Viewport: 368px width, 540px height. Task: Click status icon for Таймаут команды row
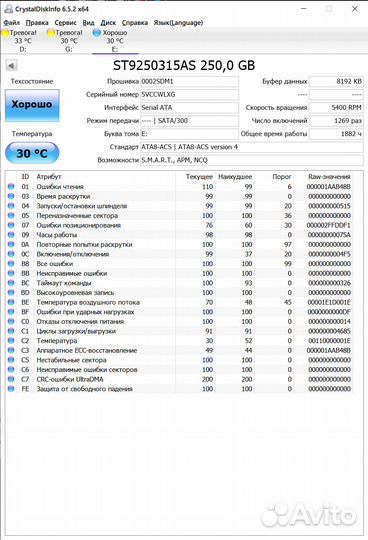(11, 283)
